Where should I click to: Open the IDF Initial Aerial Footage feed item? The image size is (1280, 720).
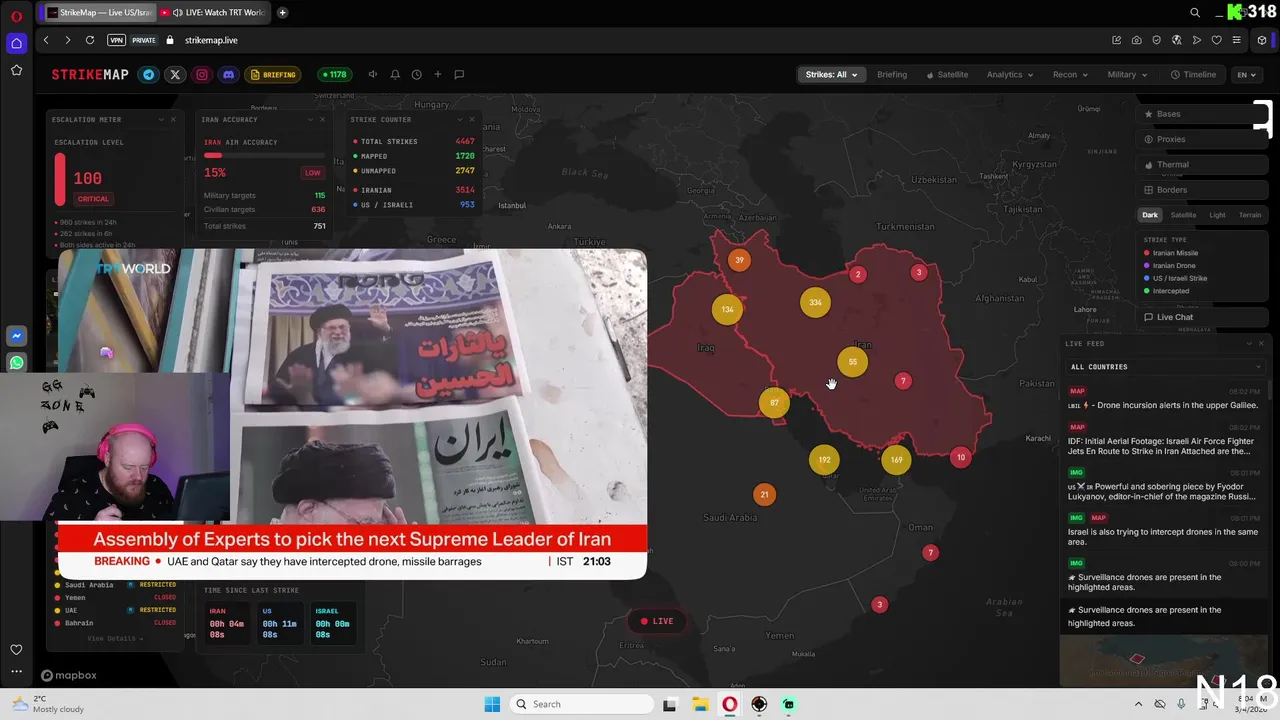pyautogui.click(x=1165, y=440)
